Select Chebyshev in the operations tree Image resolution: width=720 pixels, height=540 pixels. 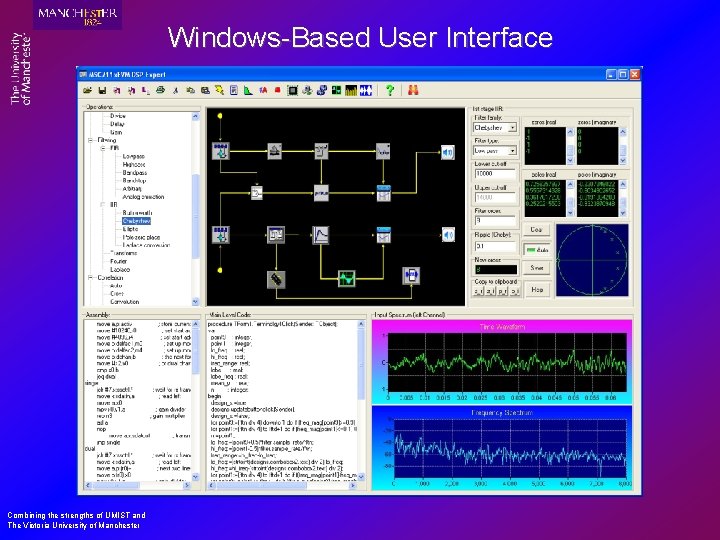[136, 221]
